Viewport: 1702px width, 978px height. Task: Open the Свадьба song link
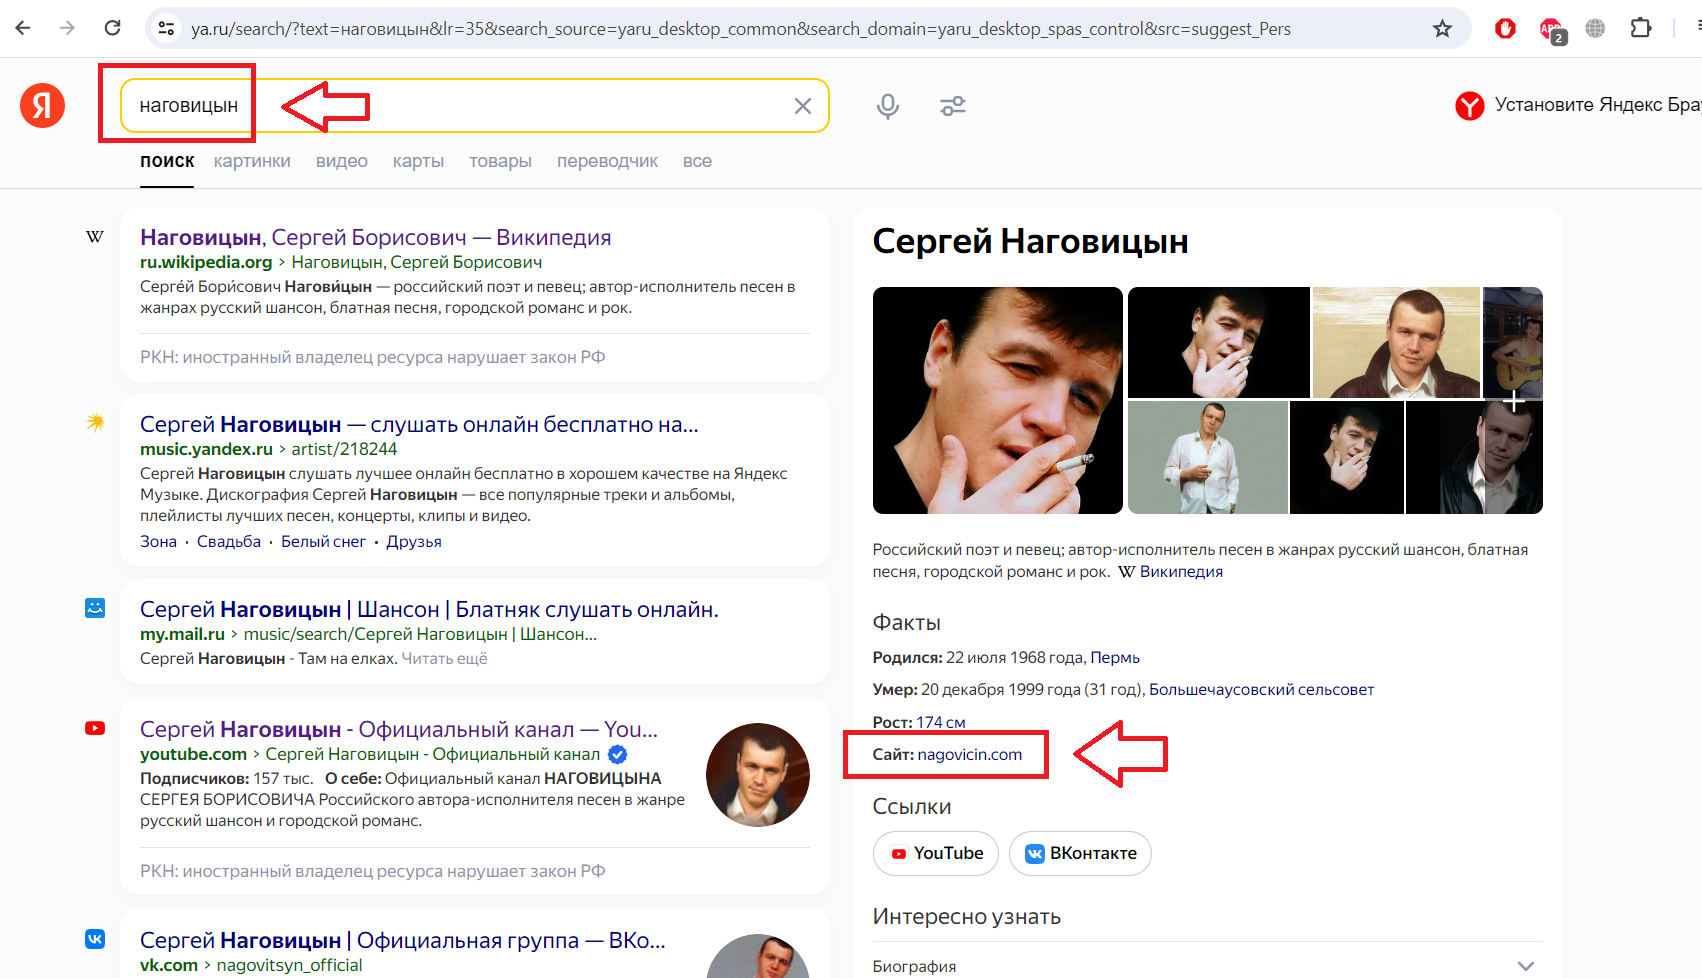point(228,541)
